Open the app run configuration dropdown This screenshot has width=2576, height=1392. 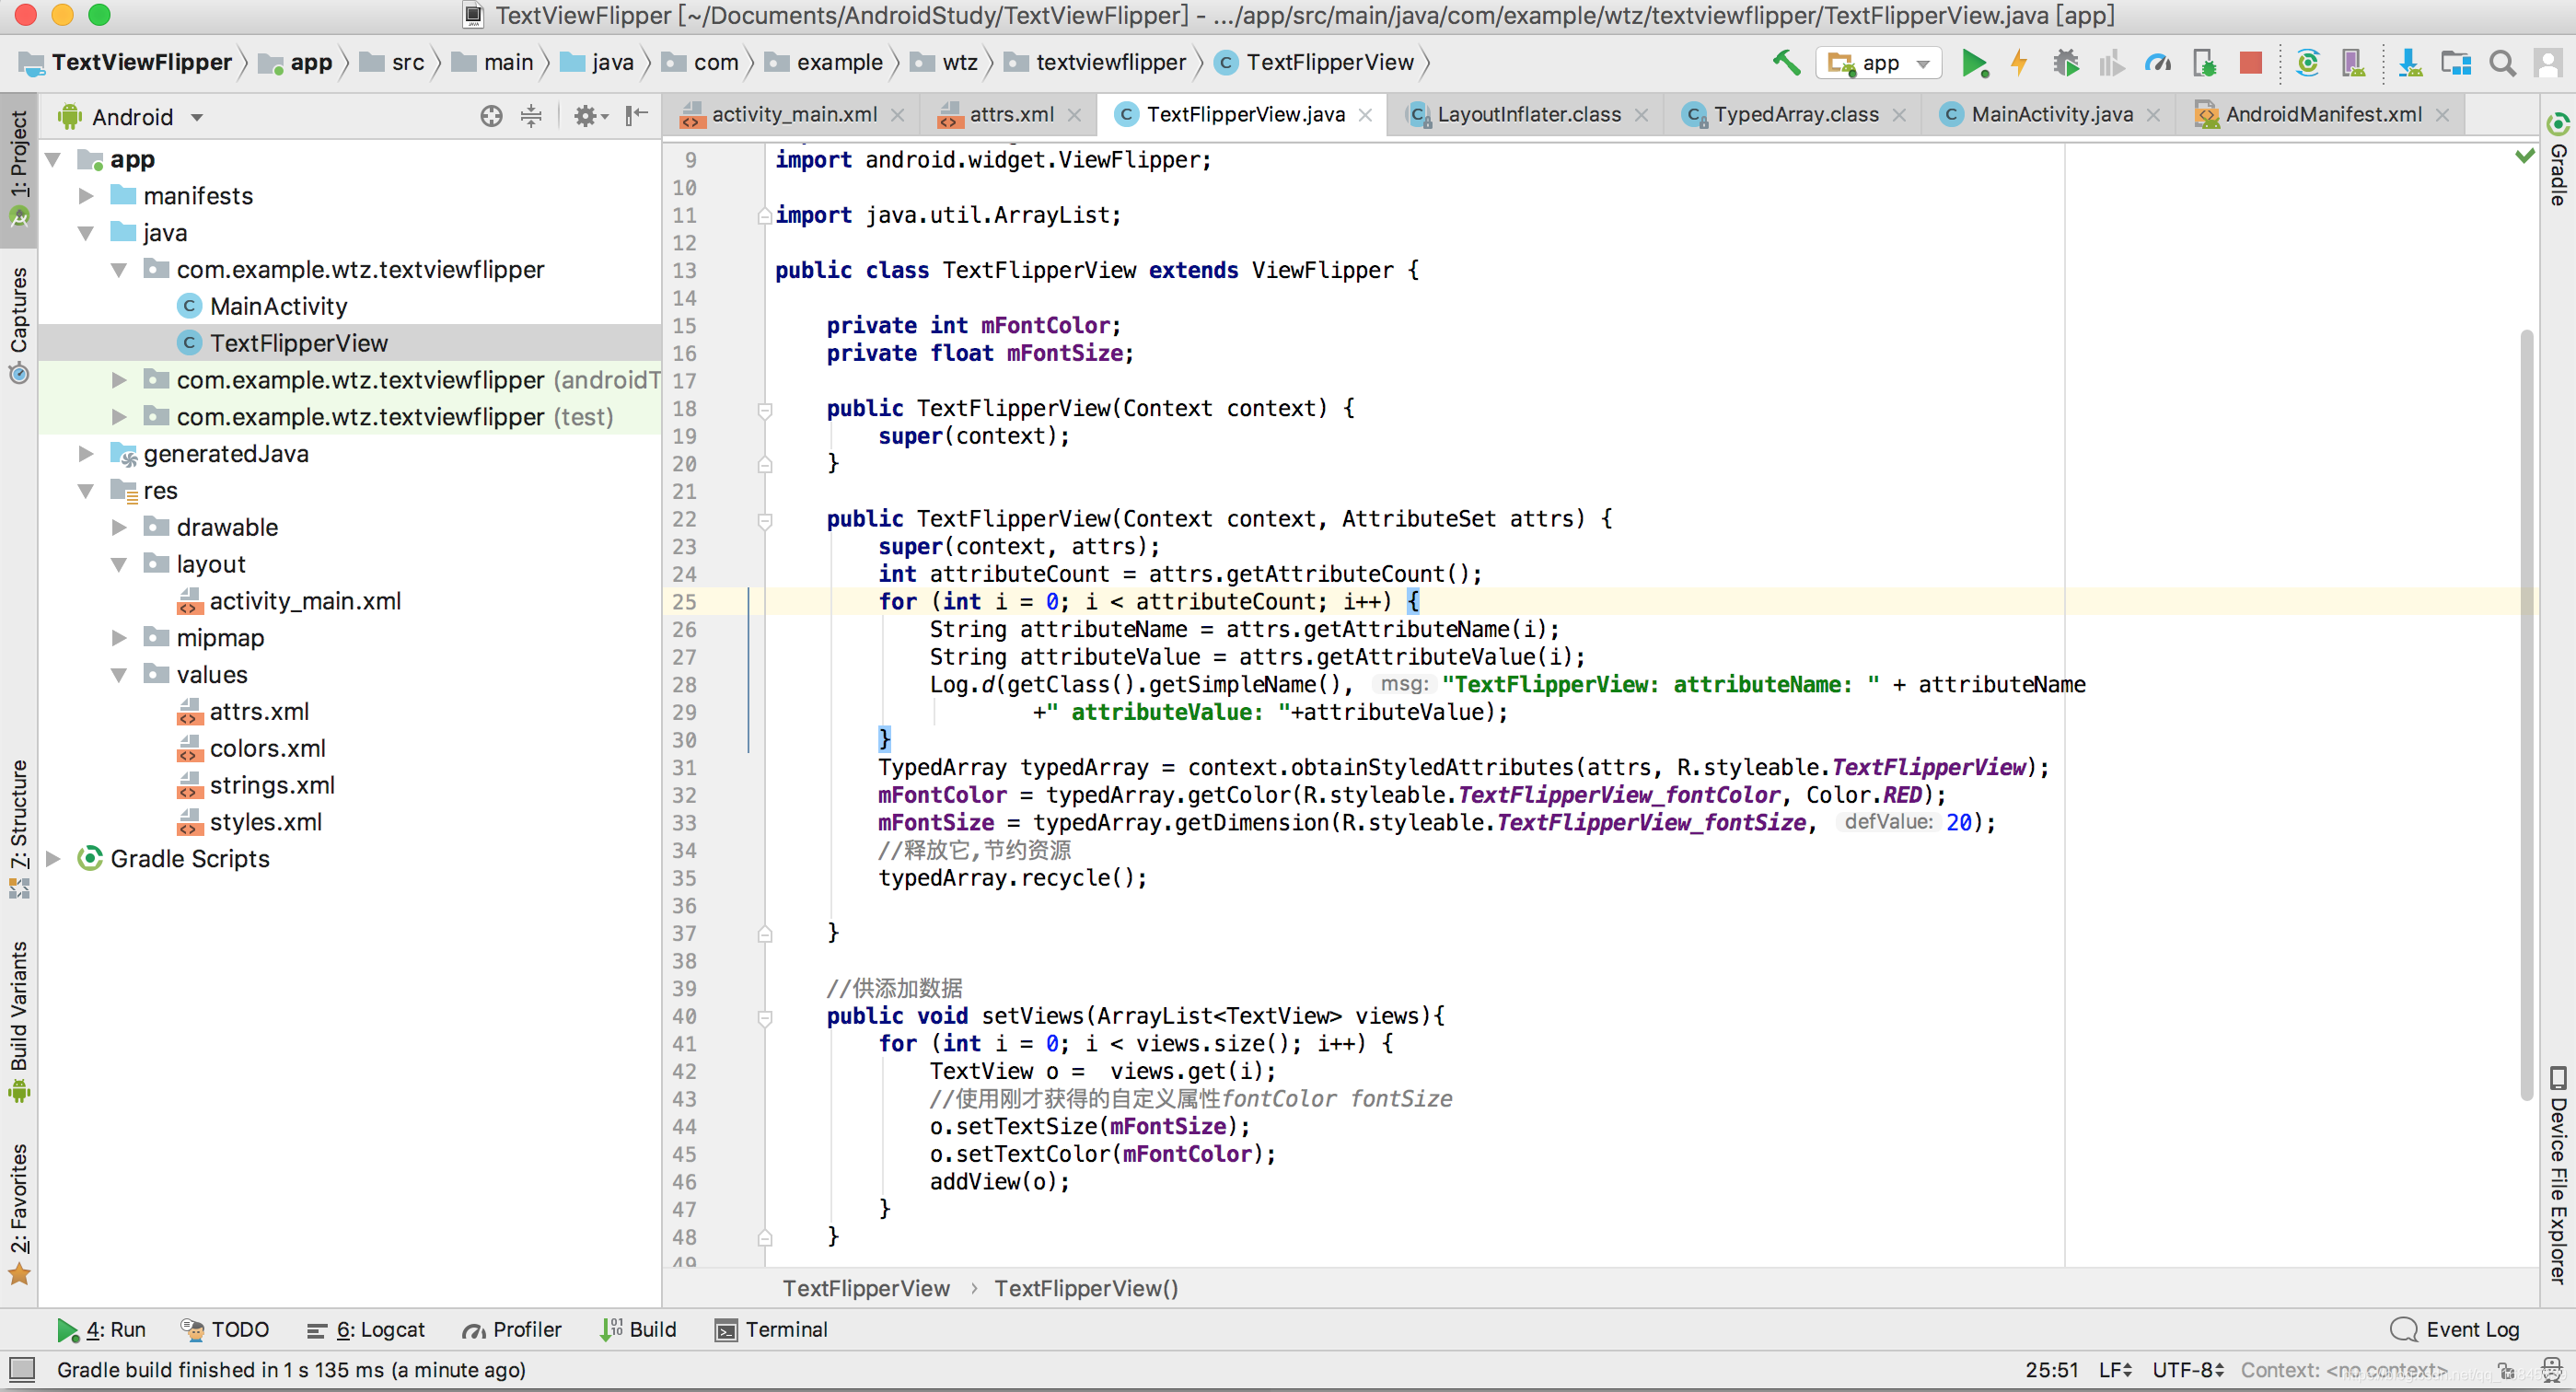pos(1878,62)
